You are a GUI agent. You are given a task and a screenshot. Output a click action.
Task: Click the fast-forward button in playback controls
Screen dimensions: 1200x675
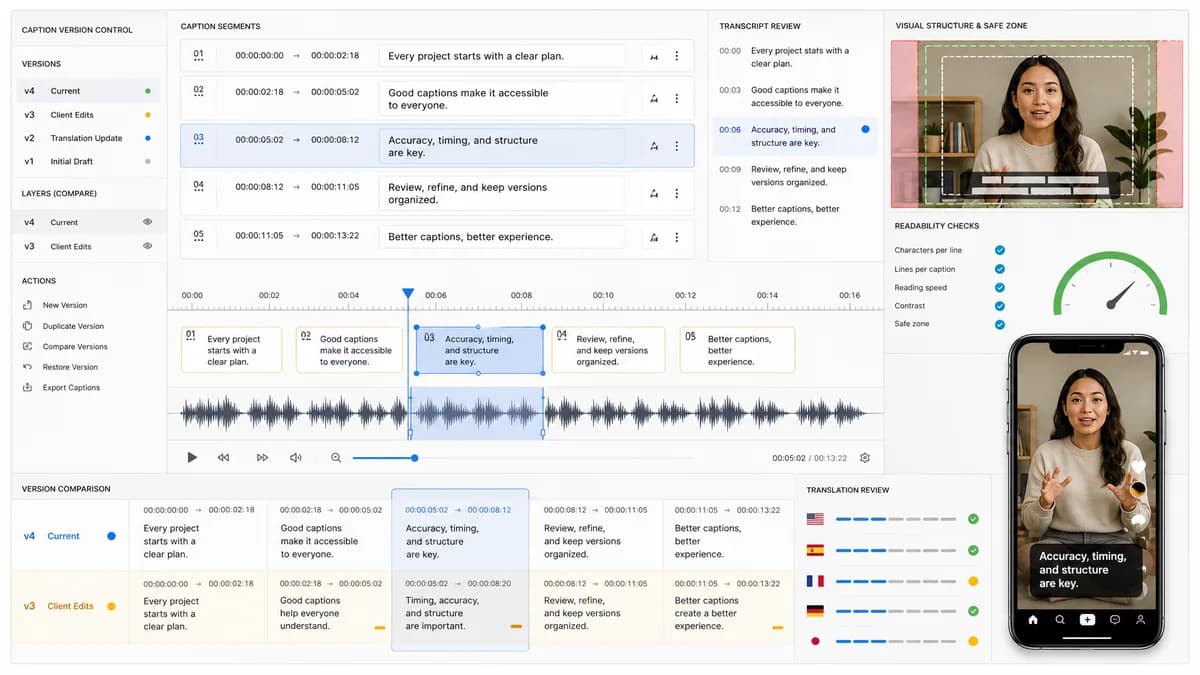262,457
